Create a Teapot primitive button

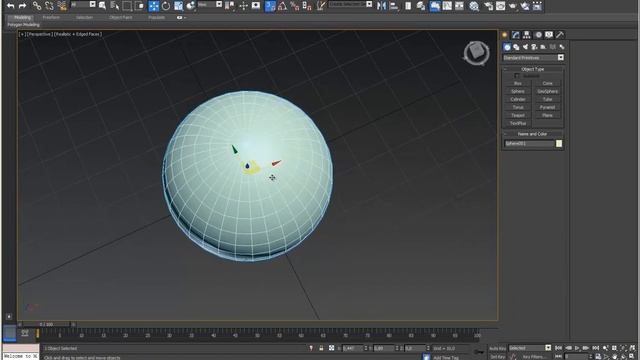pos(518,115)
